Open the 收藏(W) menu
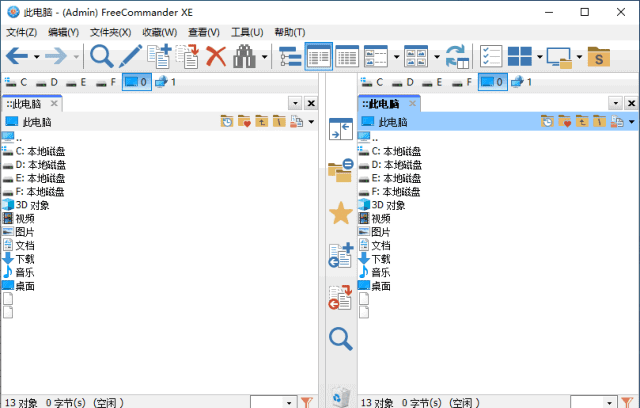 (160, 32)
